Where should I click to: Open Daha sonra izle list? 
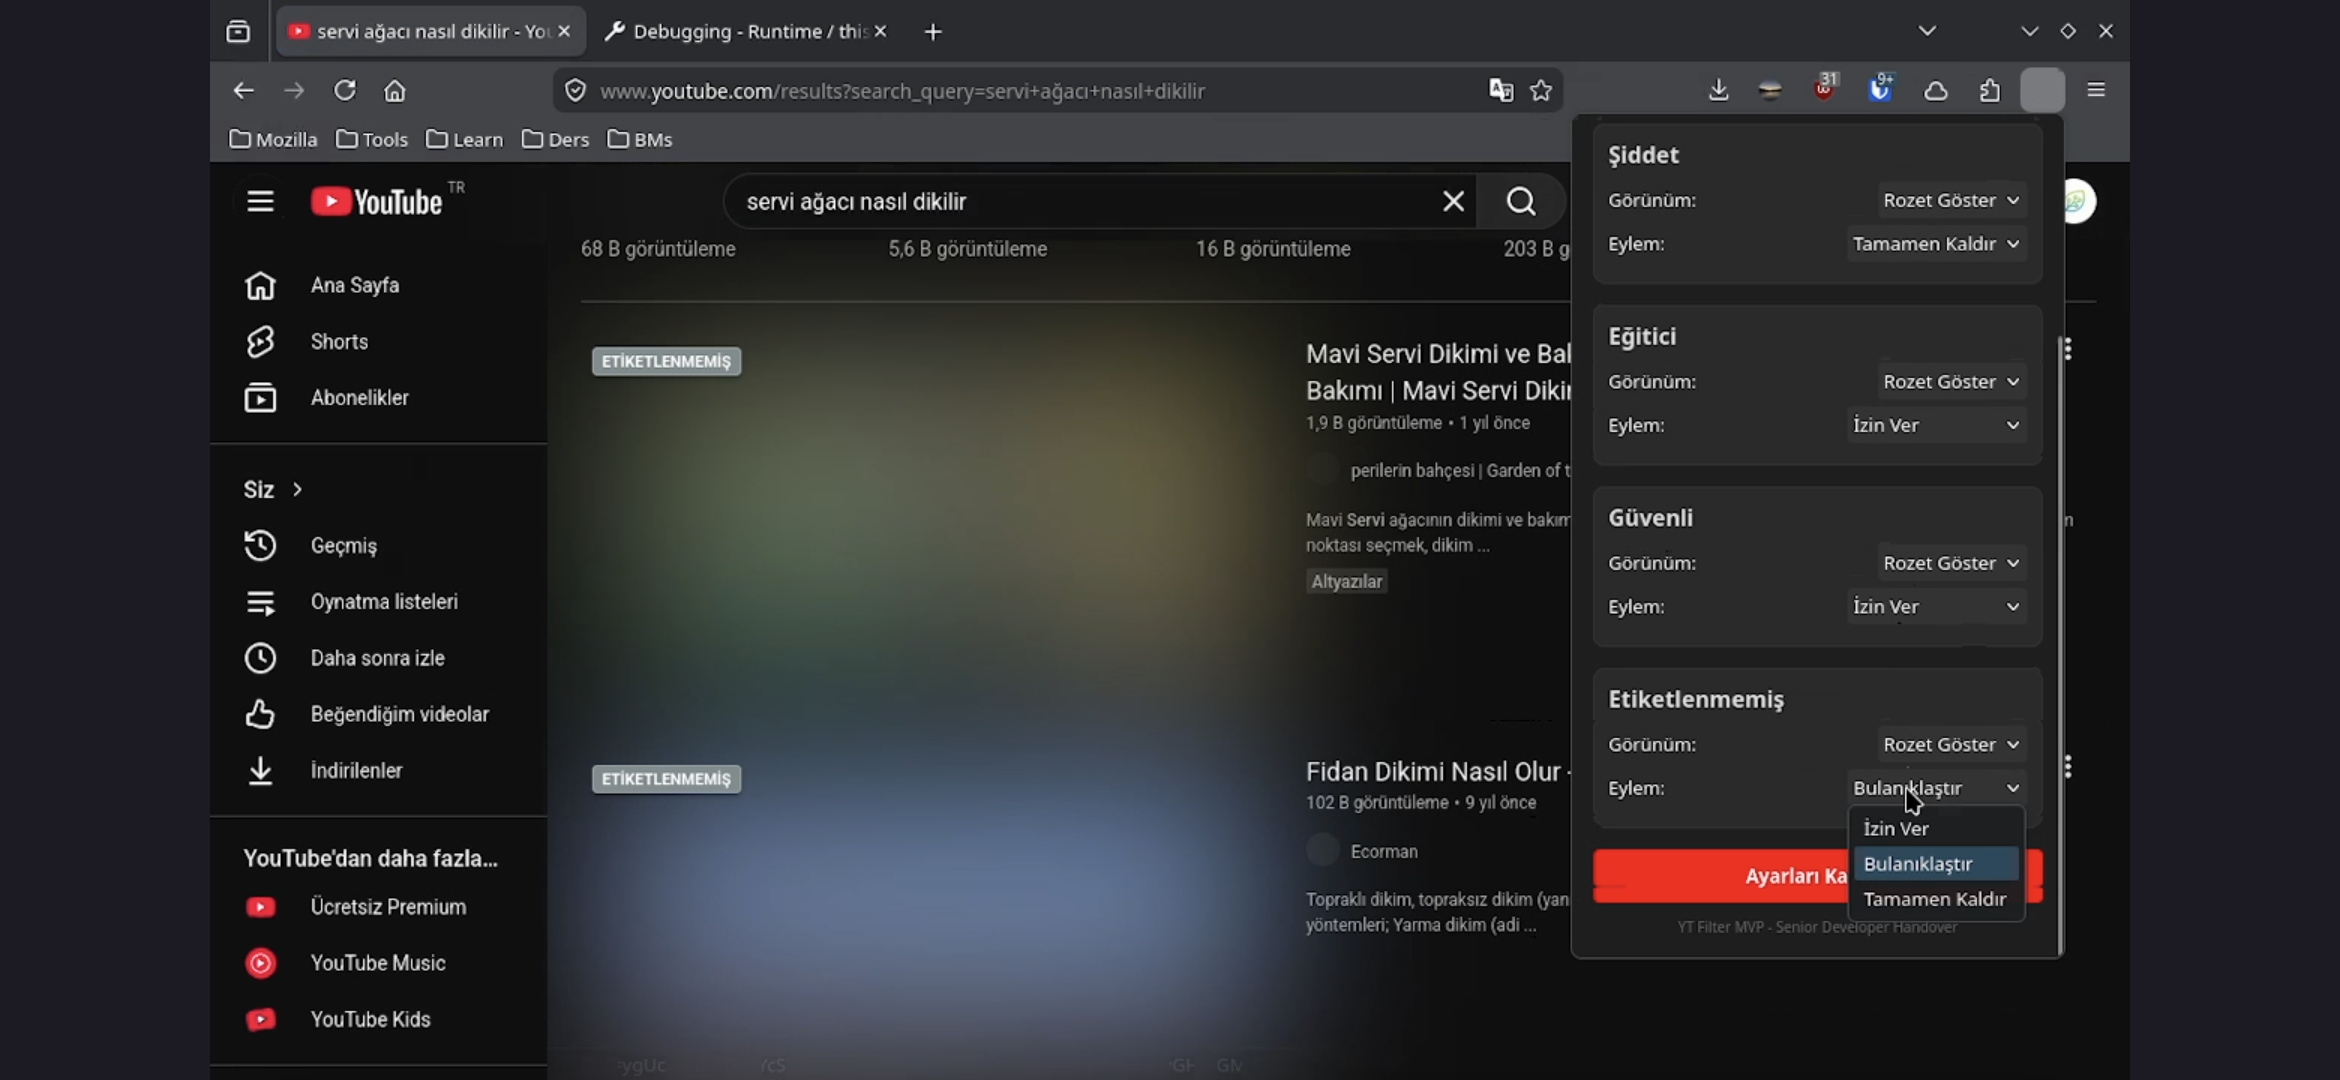point(378,657)
